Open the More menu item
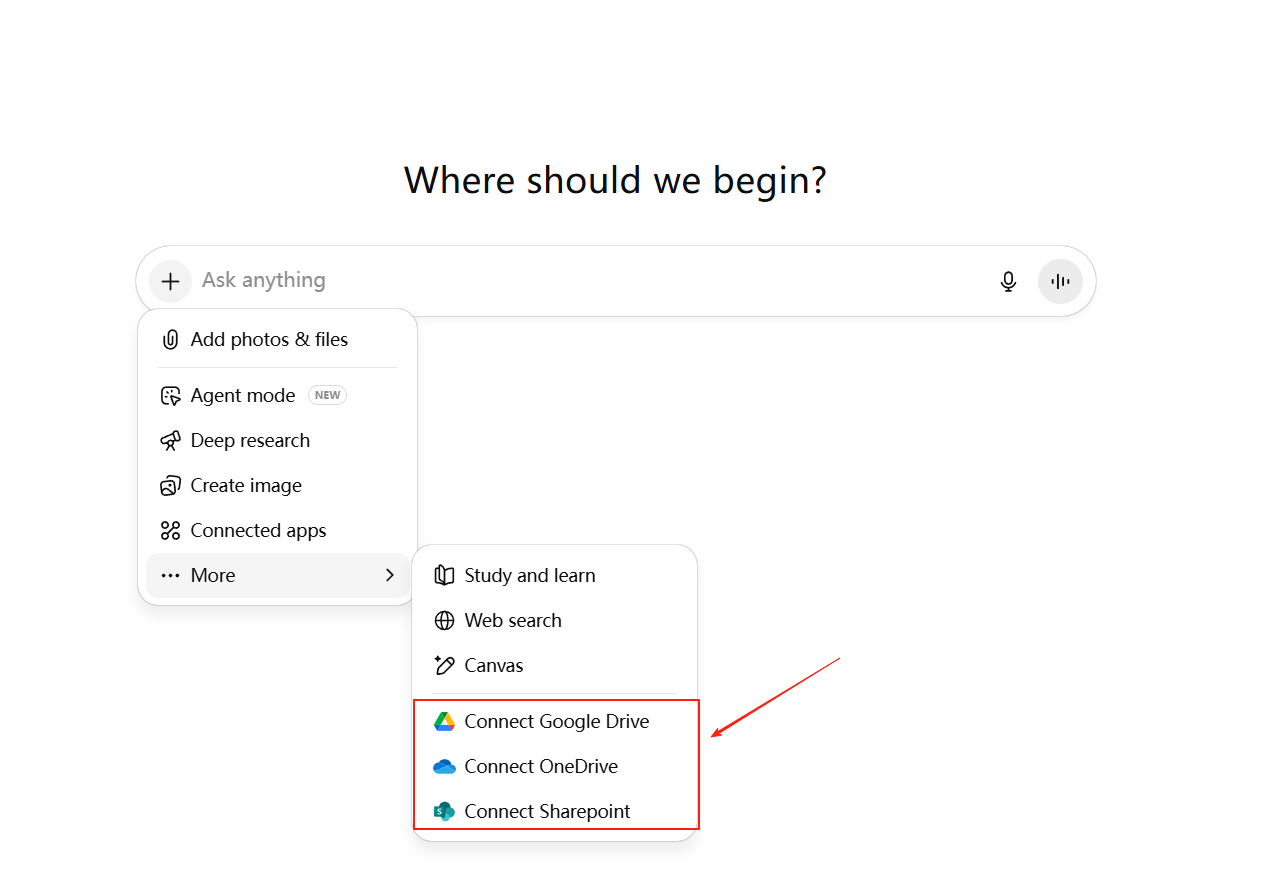The width and height of the screenshot is (1264, 884). pos(213,576)
